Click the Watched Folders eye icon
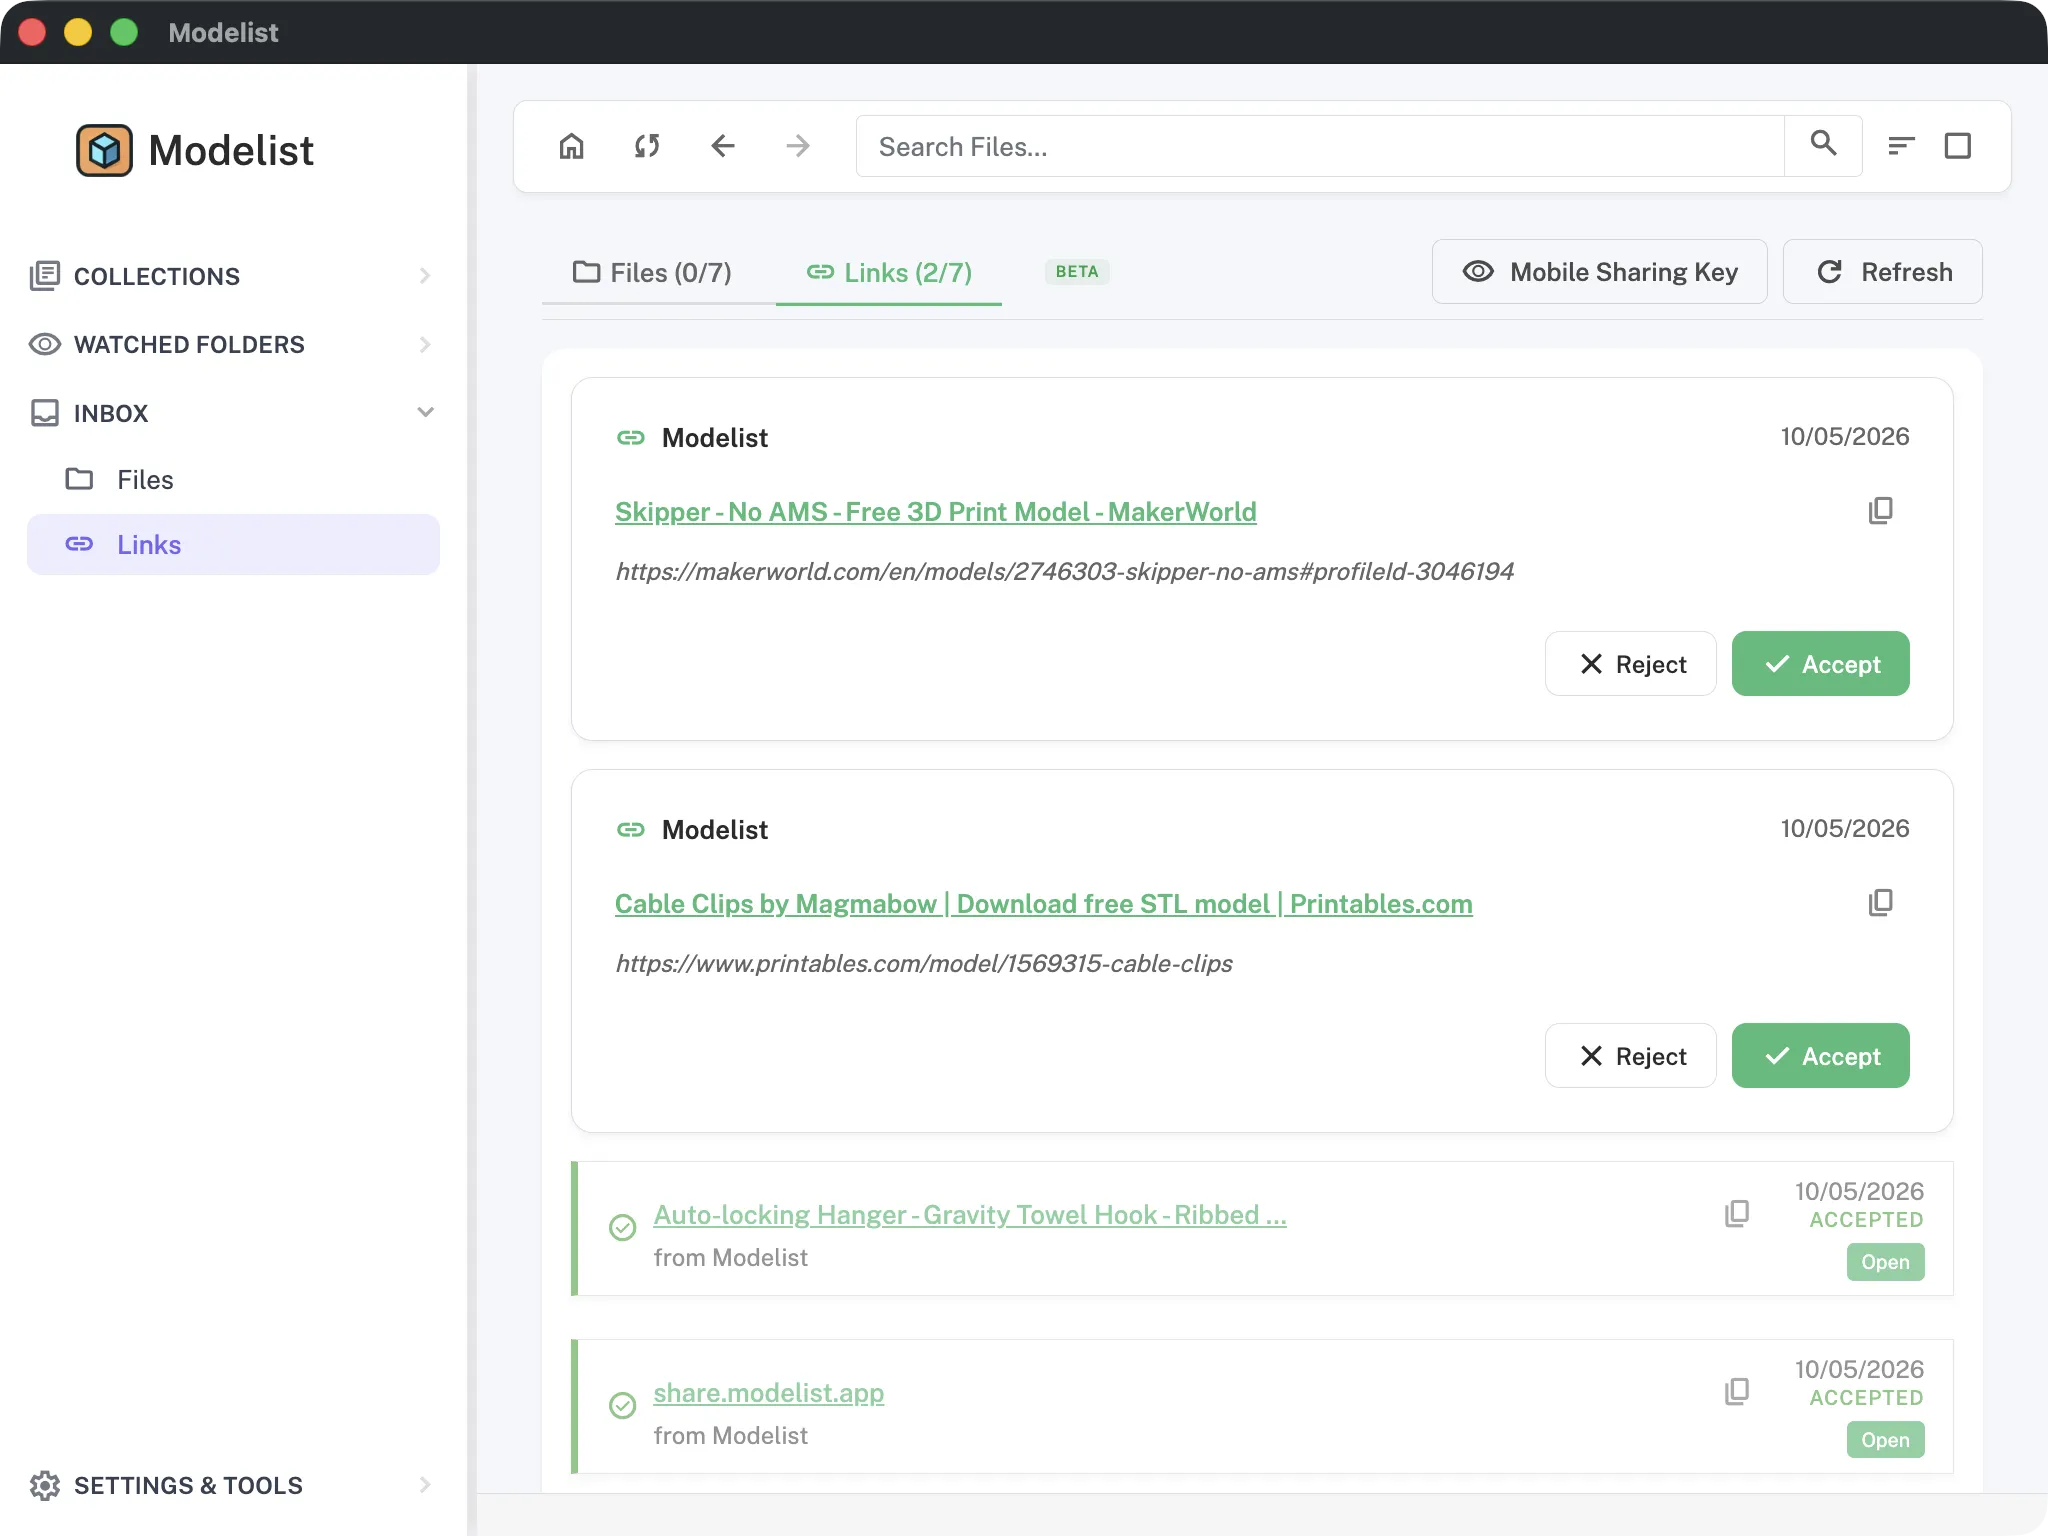The height and width of the screenshot is (1536, 2048). click(45, 344)
